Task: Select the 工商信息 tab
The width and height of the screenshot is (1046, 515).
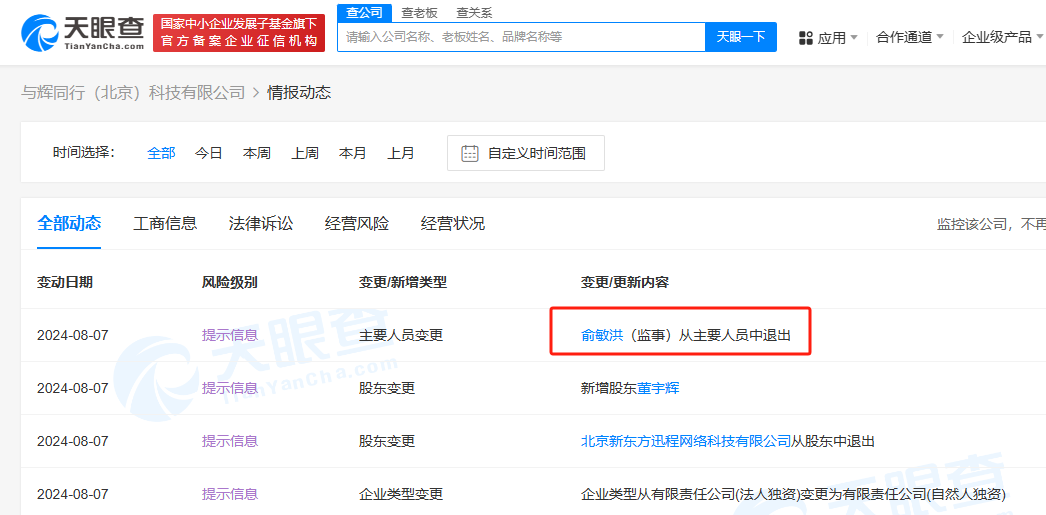Action: point(165,223)
